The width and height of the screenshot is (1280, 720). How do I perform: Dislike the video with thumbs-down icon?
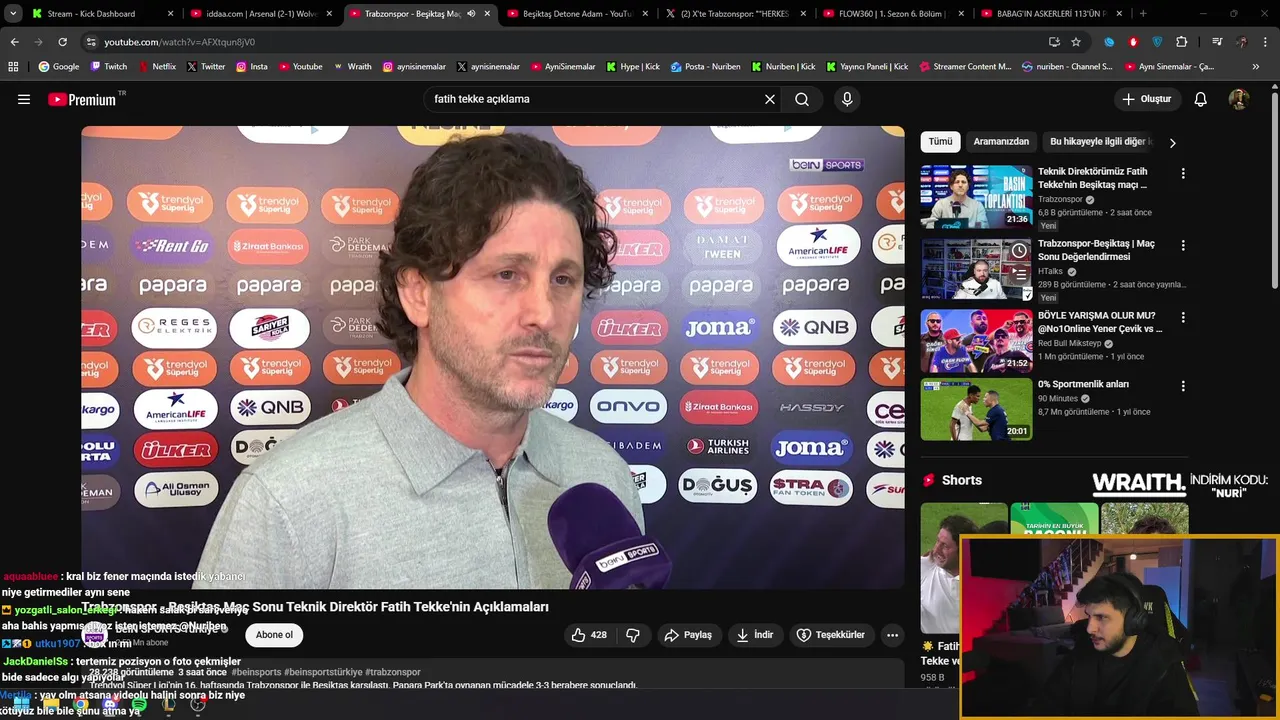tap(633, 635)
